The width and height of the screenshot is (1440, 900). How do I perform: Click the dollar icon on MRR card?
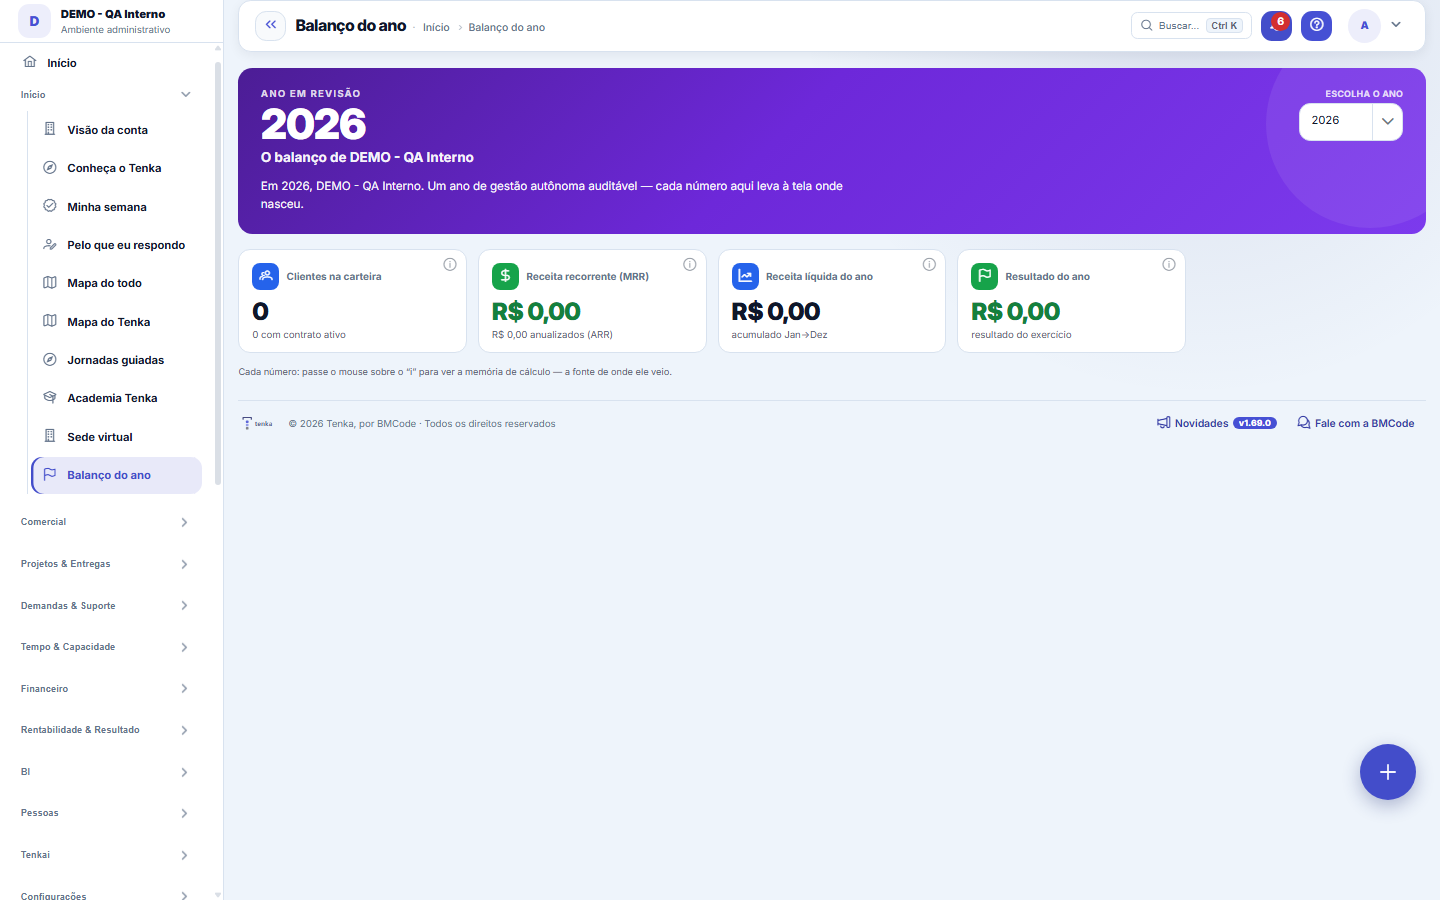(x=505, y=276)
